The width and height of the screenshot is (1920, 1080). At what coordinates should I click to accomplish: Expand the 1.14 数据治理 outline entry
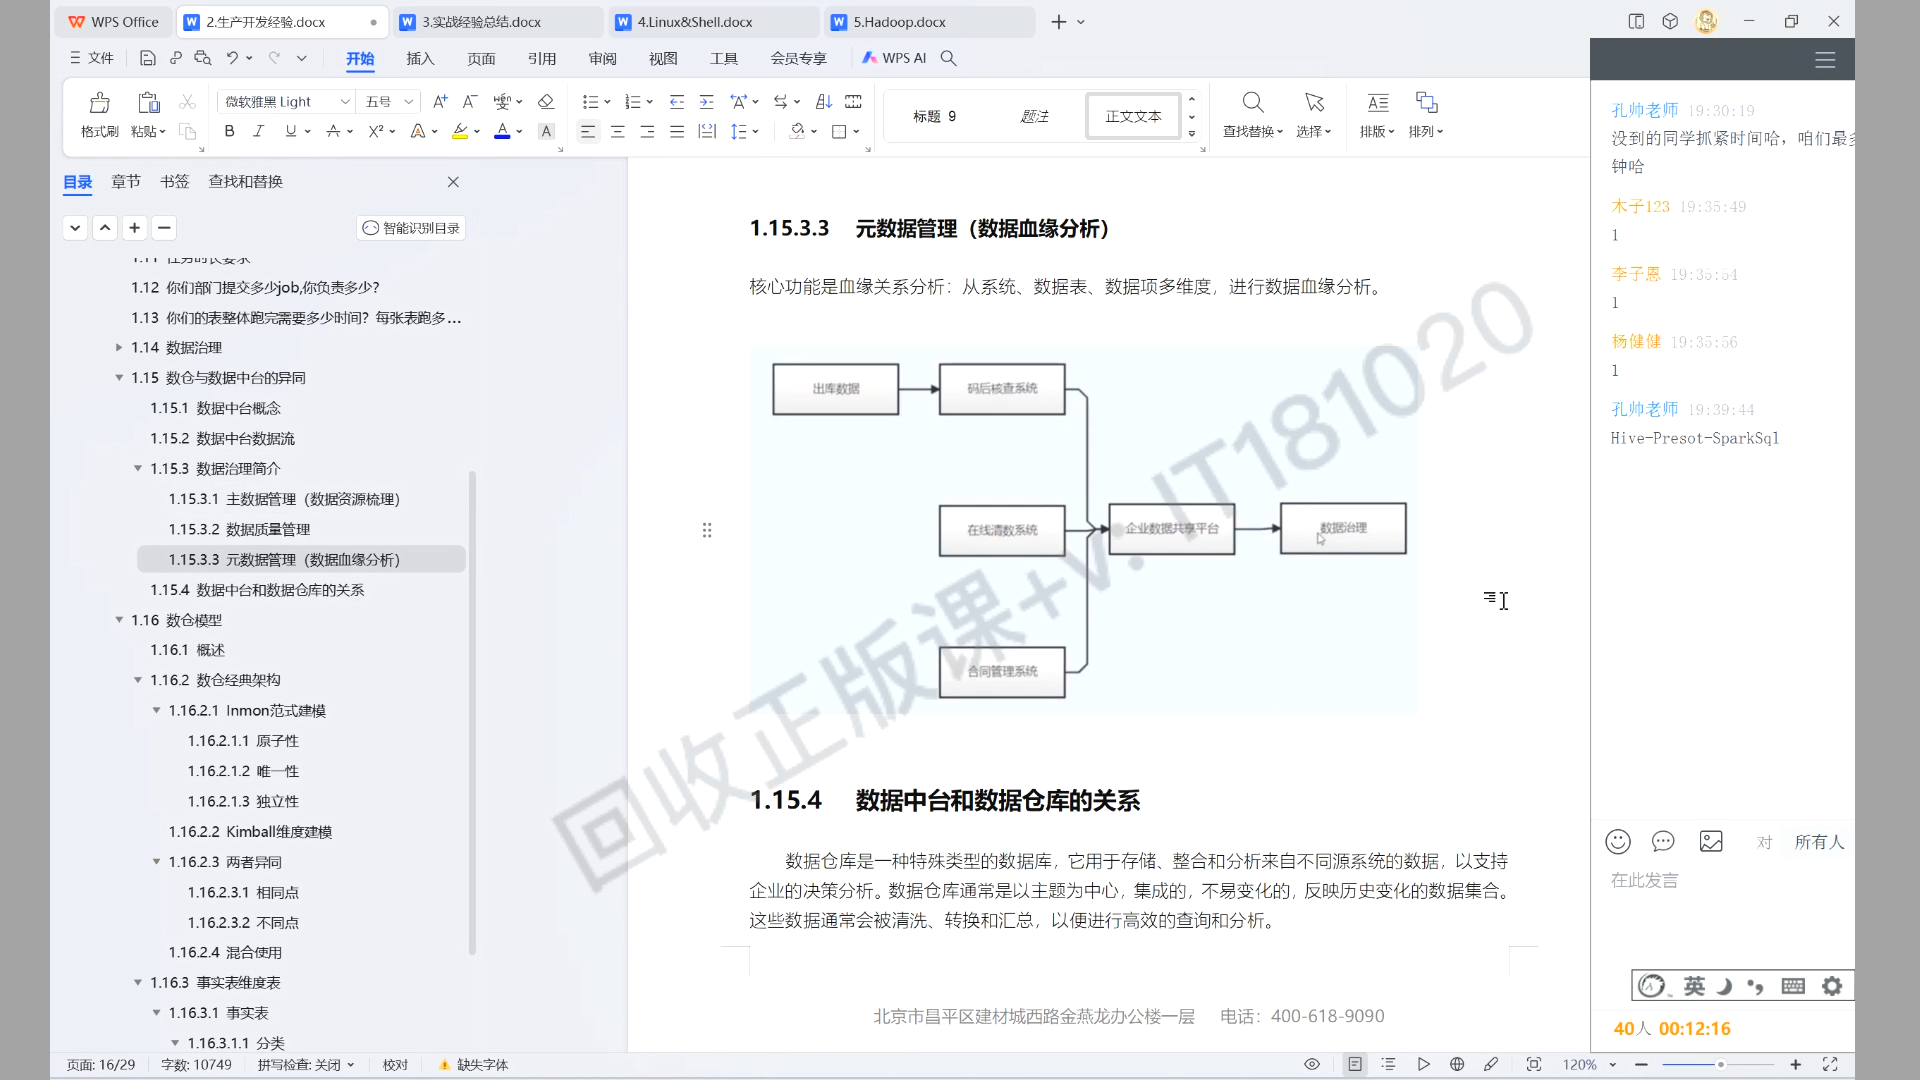coord(119,347)
